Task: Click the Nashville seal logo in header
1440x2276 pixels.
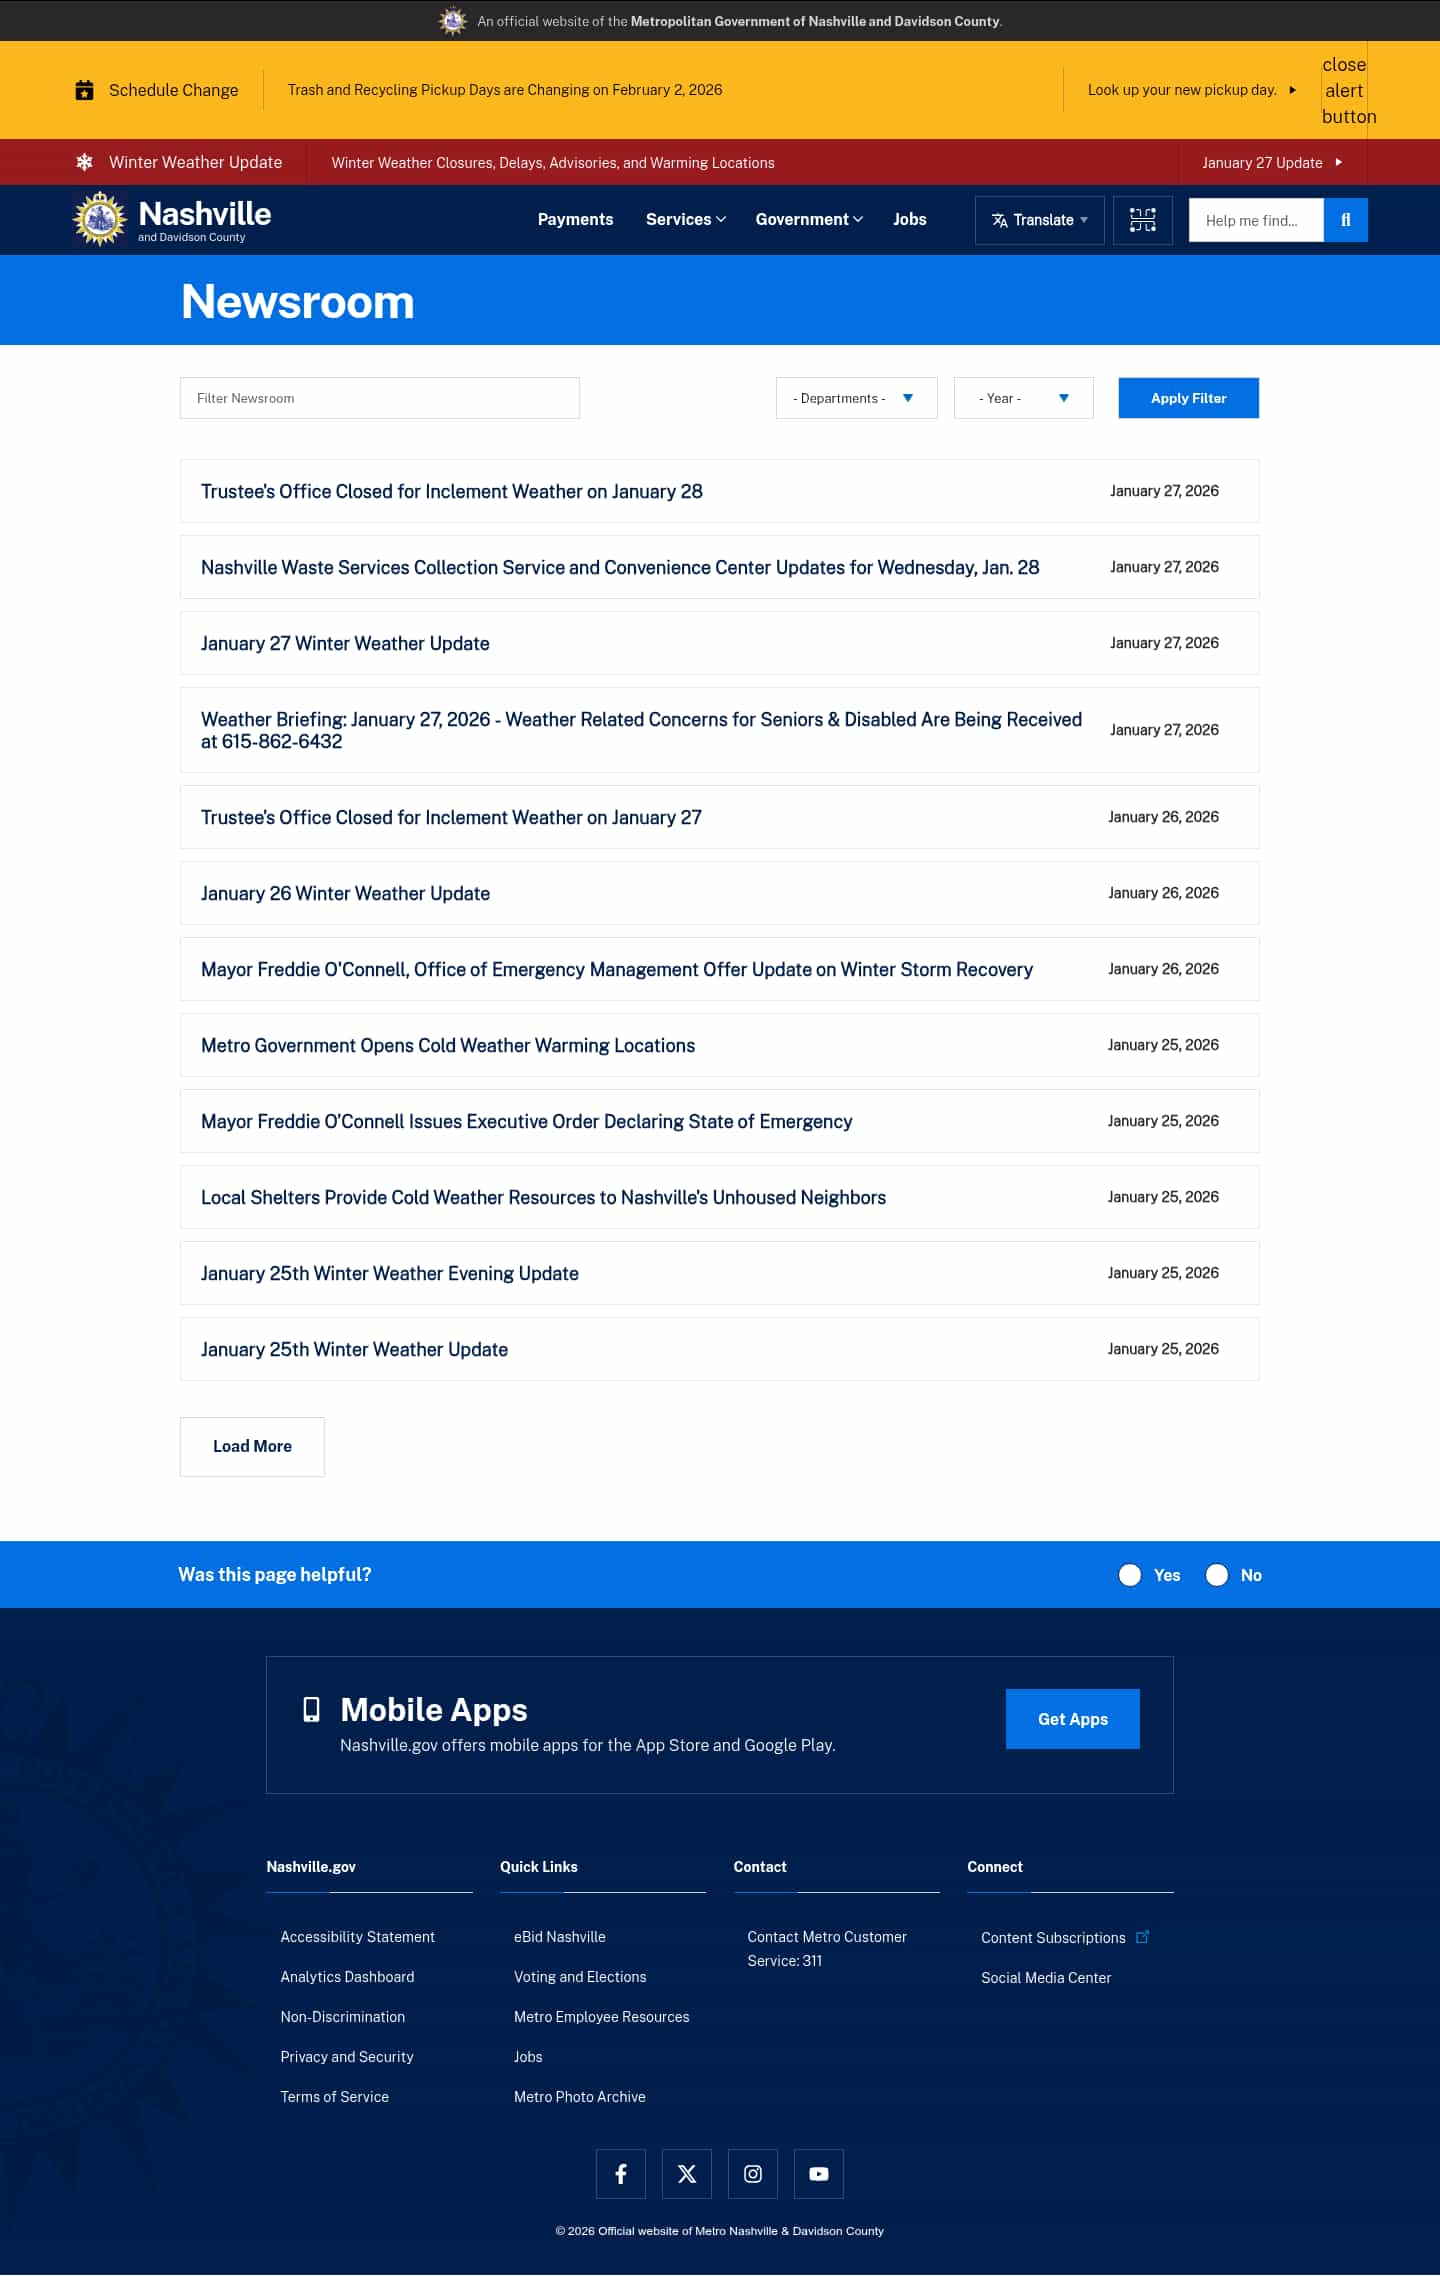Action: point(100,219)
